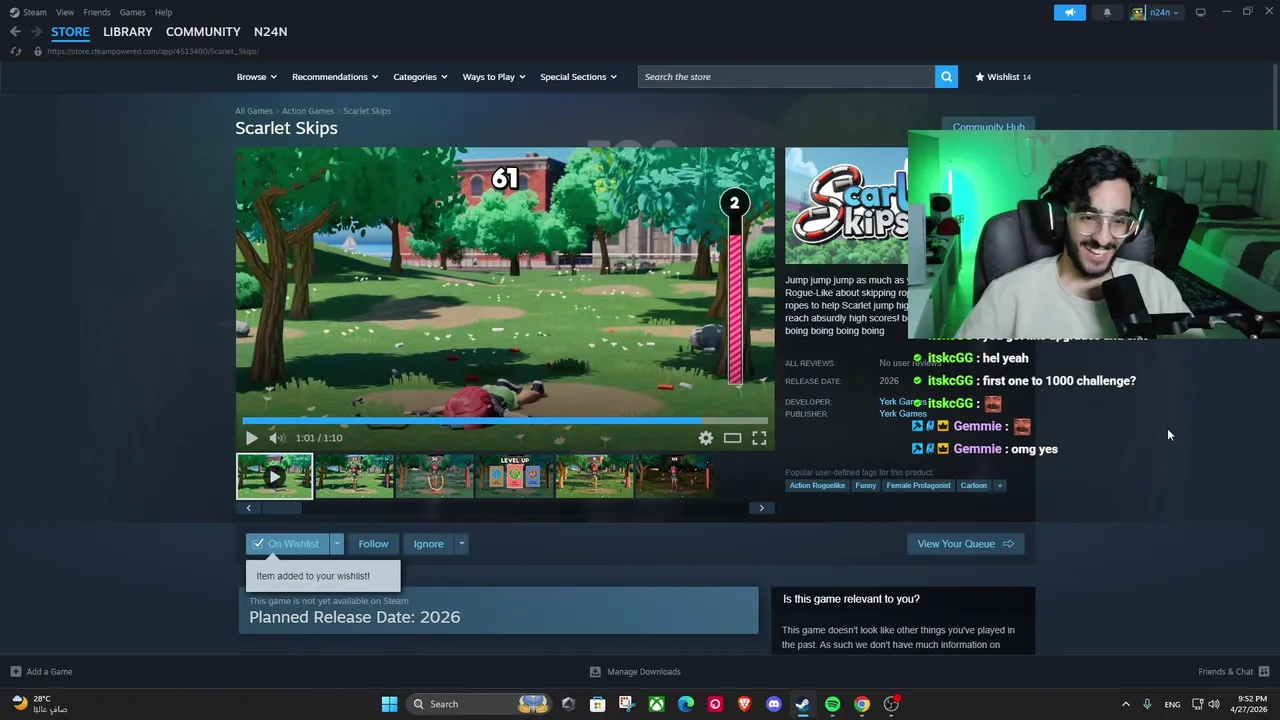This screenshot has width=1280, height=720.
Task: Toggle Ignore for this game
Action: (428, 544)
